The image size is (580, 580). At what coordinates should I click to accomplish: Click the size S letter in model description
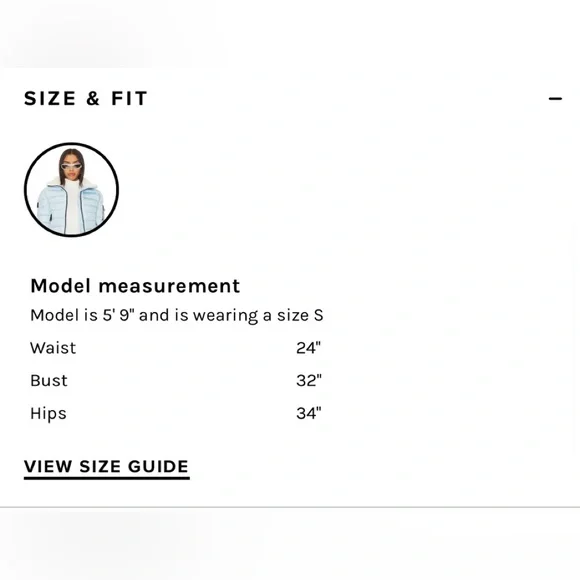coord(318,315)
